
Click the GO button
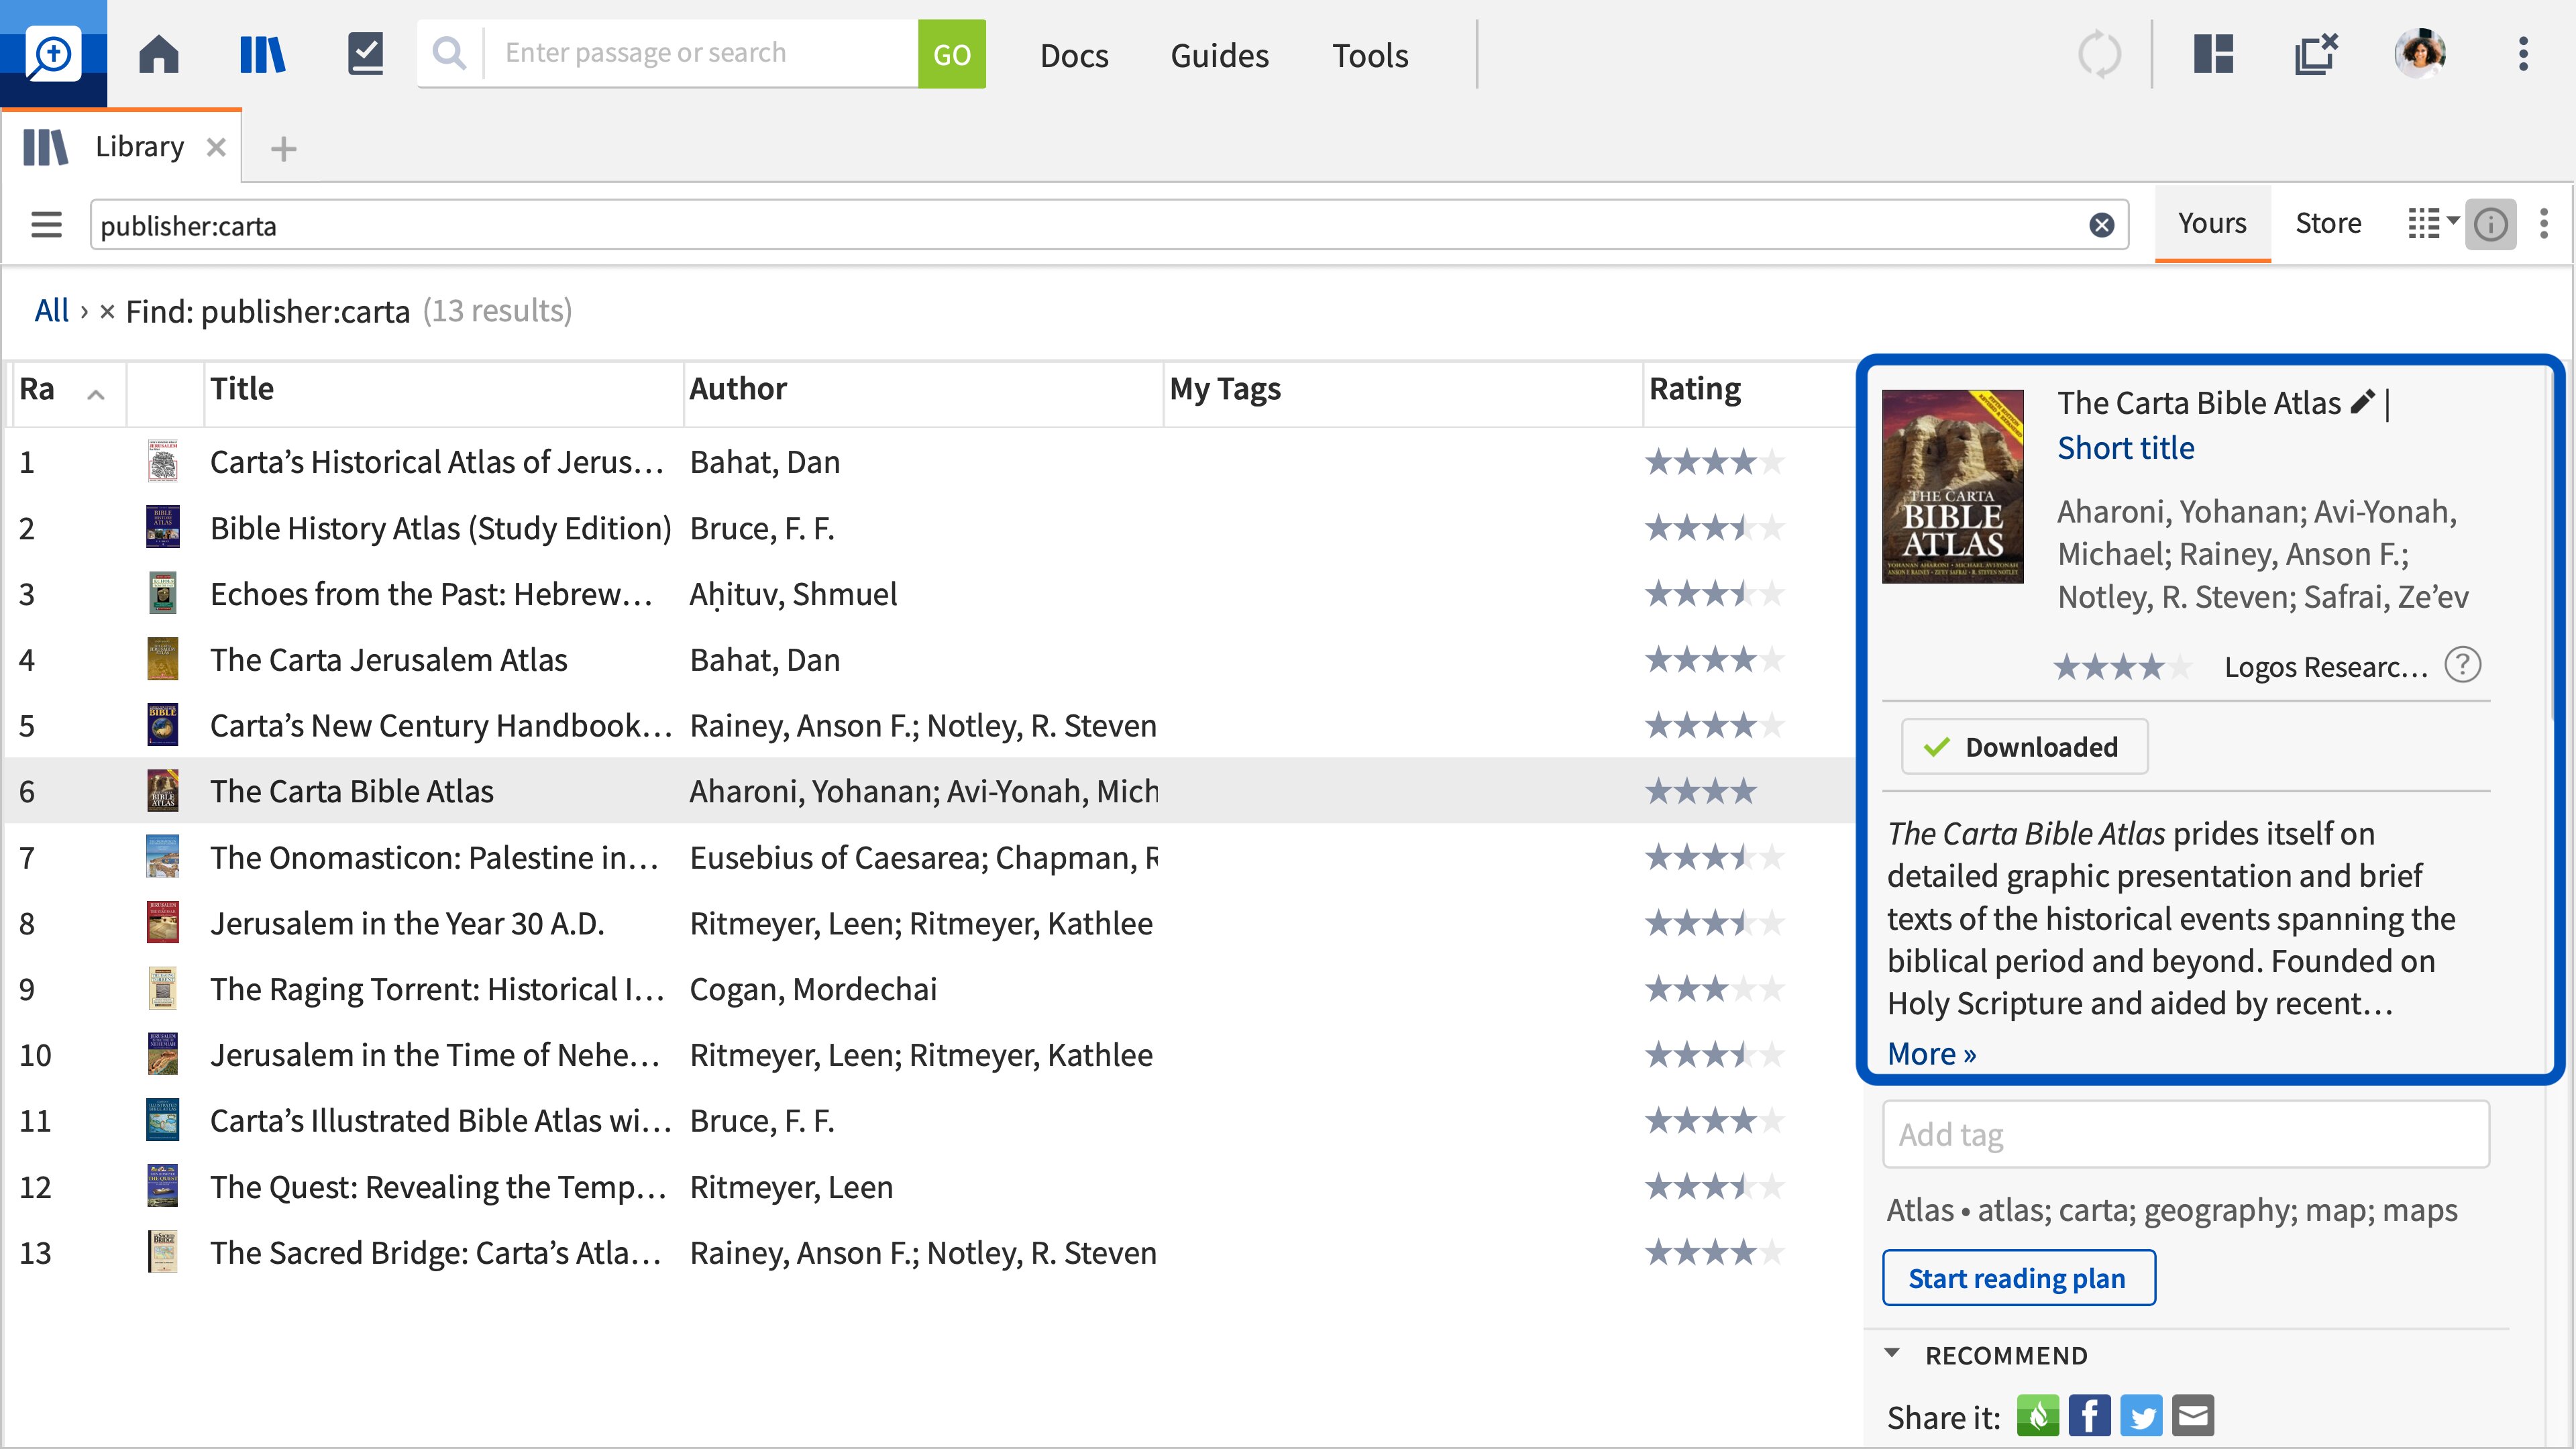(951, 54)
